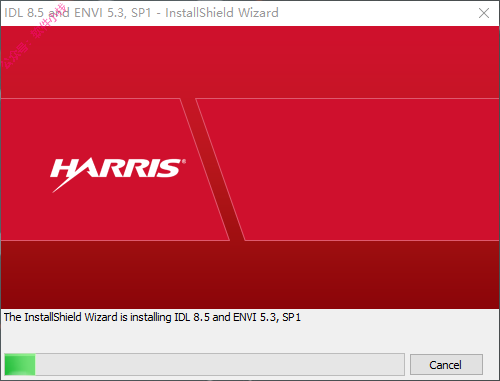Click the window title "IDL 8.5 and ENVI 5.3, SP1 - InstallShield Wizard"
This screenshot has height=381, width=500.
[141, 13]
